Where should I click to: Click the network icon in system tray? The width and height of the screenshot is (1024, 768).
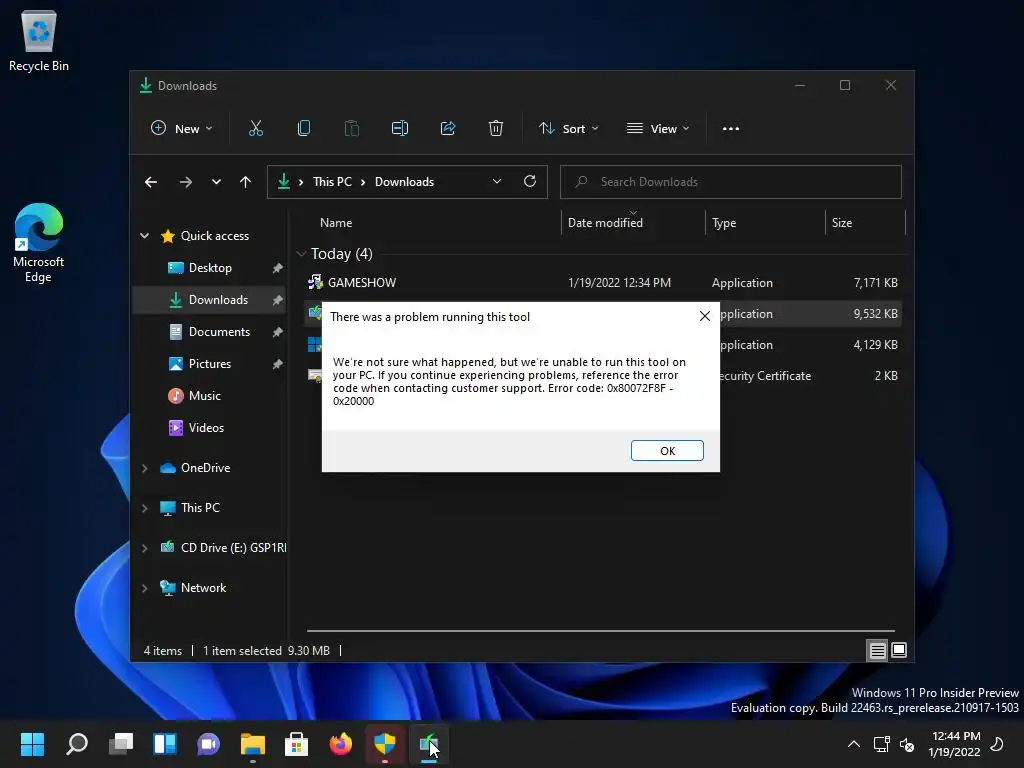coord(882,744)
